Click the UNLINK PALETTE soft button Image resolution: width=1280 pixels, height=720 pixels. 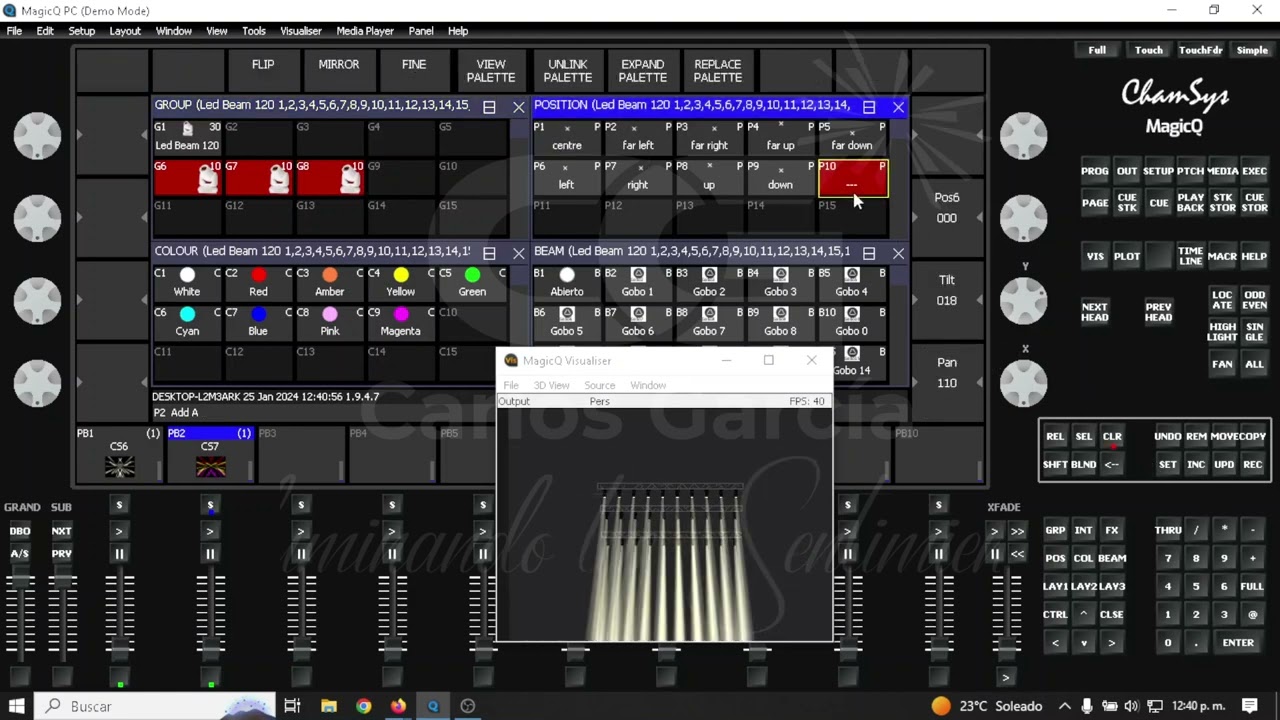click(x=567, y=71)
